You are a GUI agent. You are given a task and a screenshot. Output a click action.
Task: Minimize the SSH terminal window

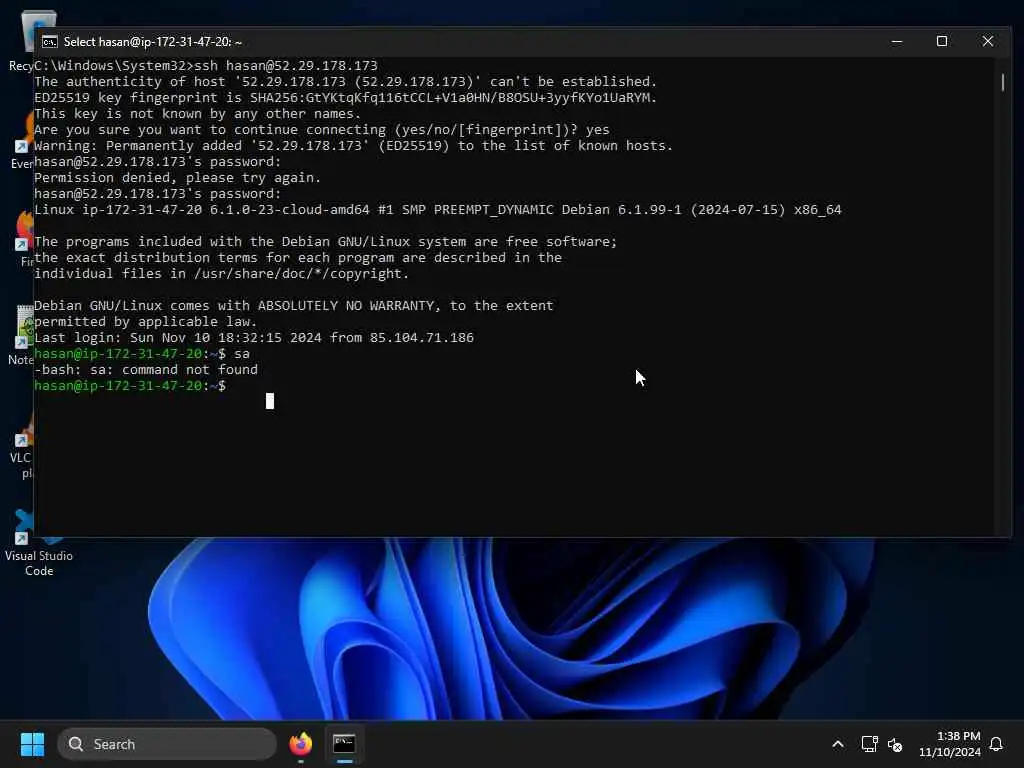pyautogui.click(x=897, y=41)
